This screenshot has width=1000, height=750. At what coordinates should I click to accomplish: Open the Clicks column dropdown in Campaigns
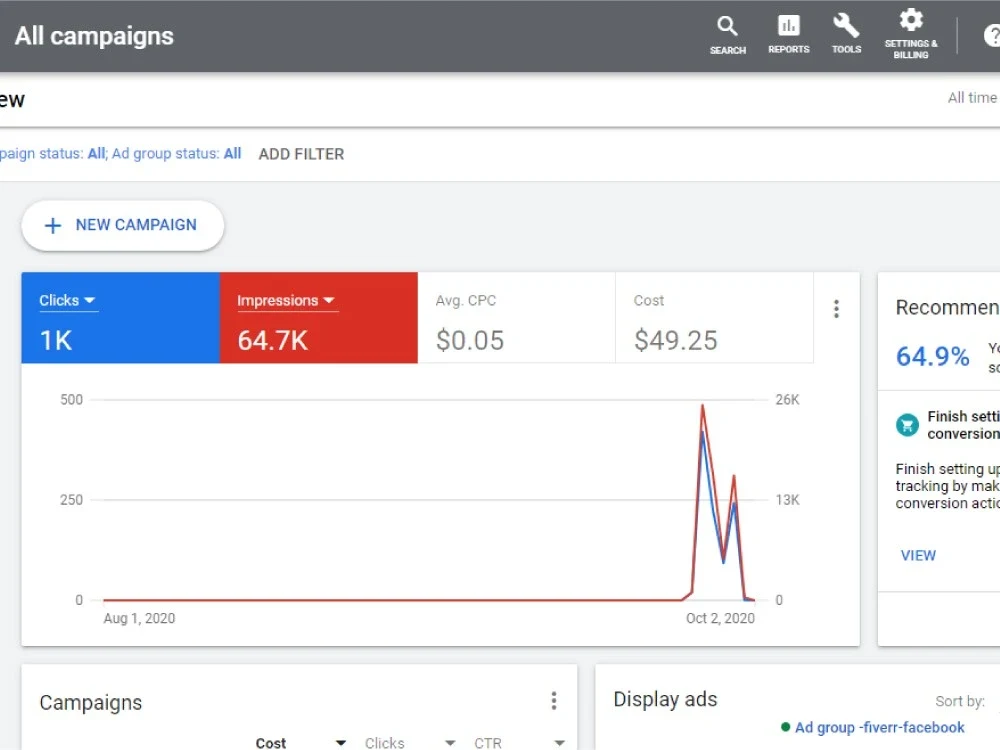point(450,743)
